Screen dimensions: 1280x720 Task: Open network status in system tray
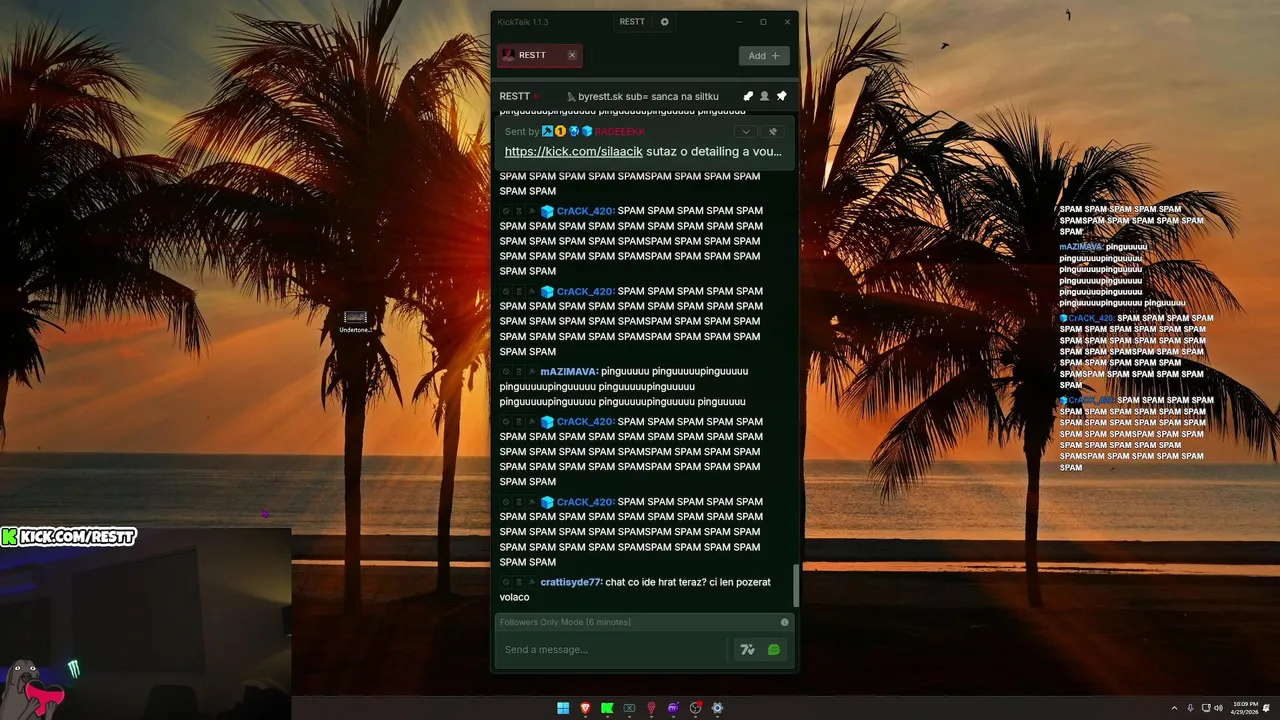(1206, 708)
